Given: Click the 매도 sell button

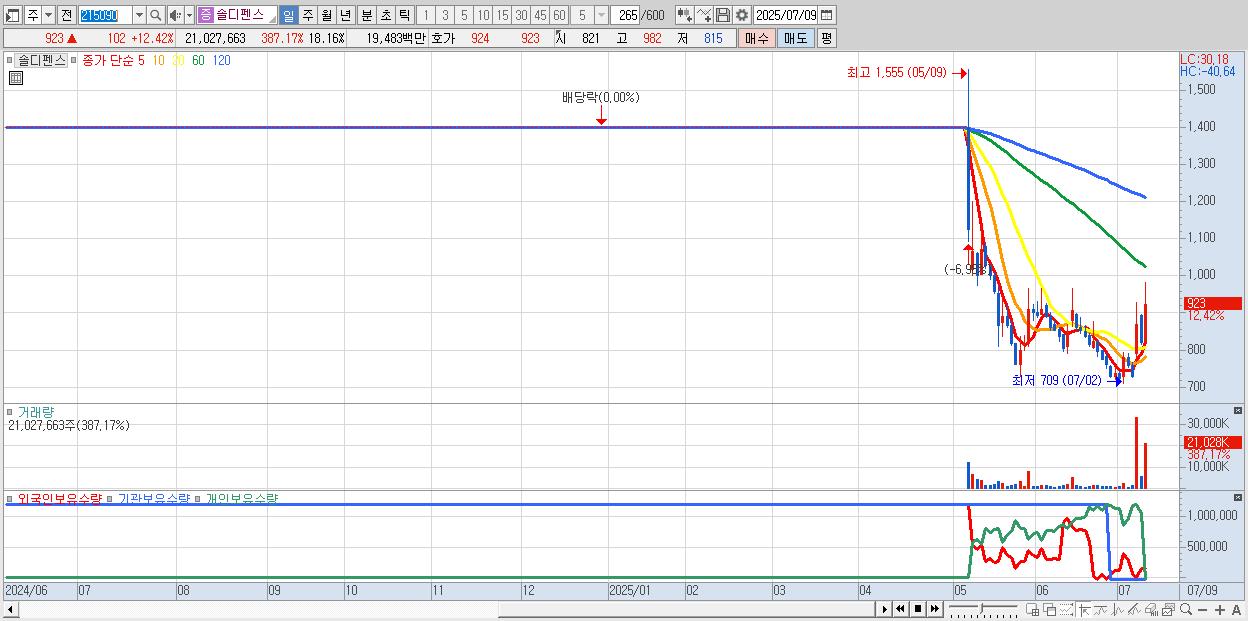Looking at the screenshot, I should (795, 38).
